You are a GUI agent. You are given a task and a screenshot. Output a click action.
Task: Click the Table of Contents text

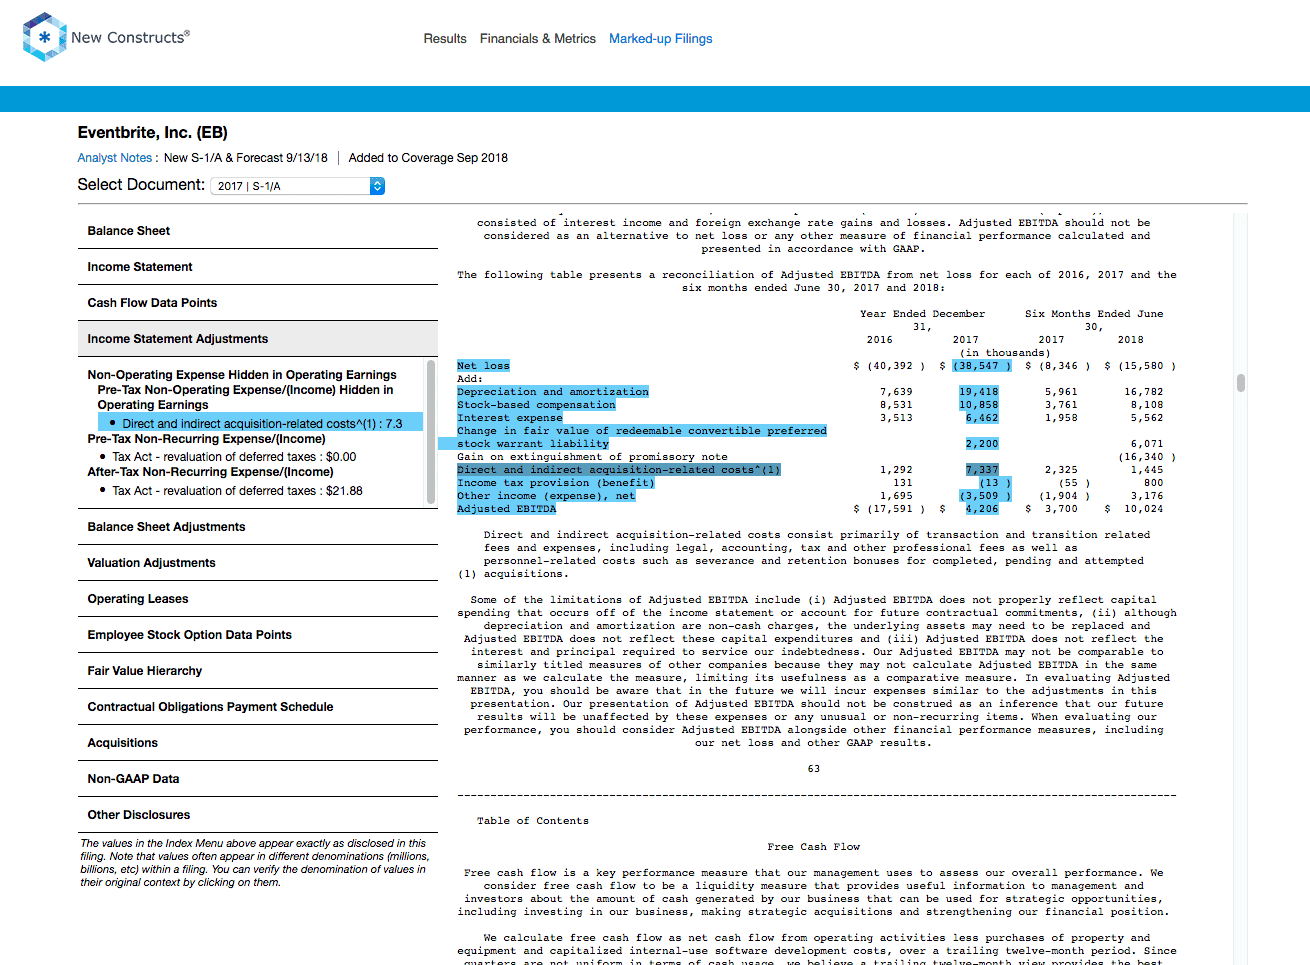[x=533, y=821]
